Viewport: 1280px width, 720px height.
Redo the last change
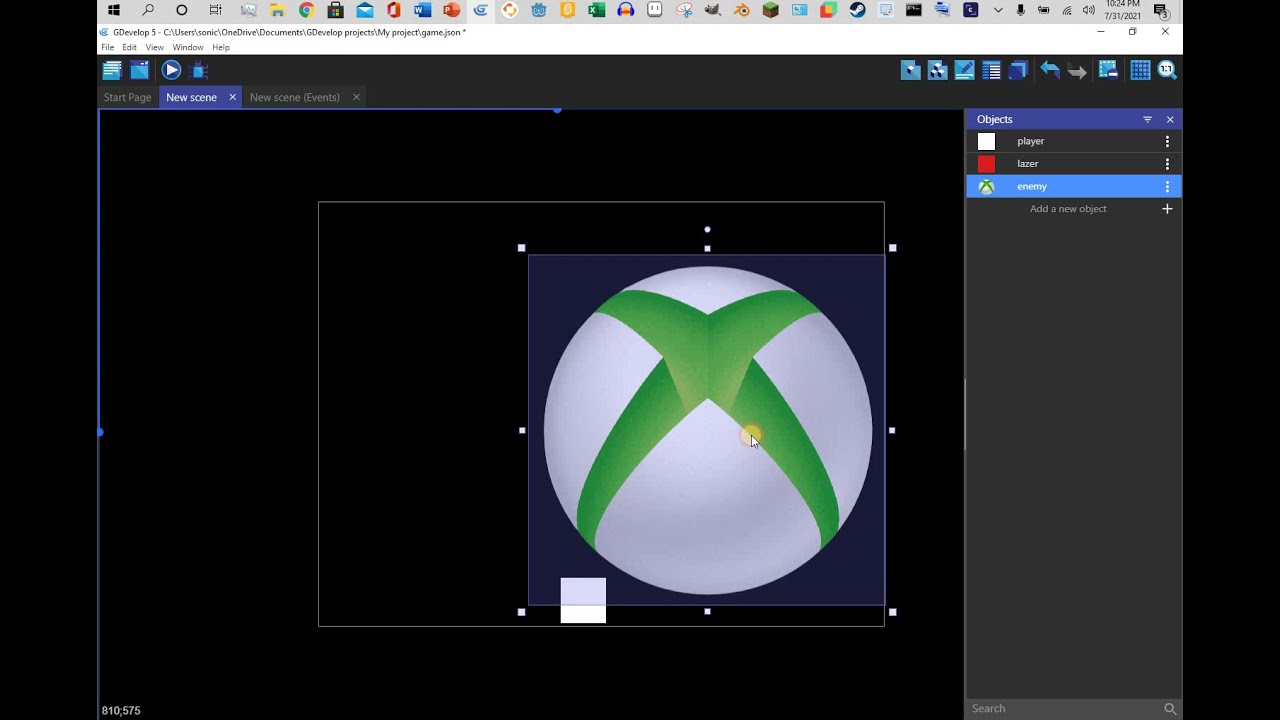1077,70
